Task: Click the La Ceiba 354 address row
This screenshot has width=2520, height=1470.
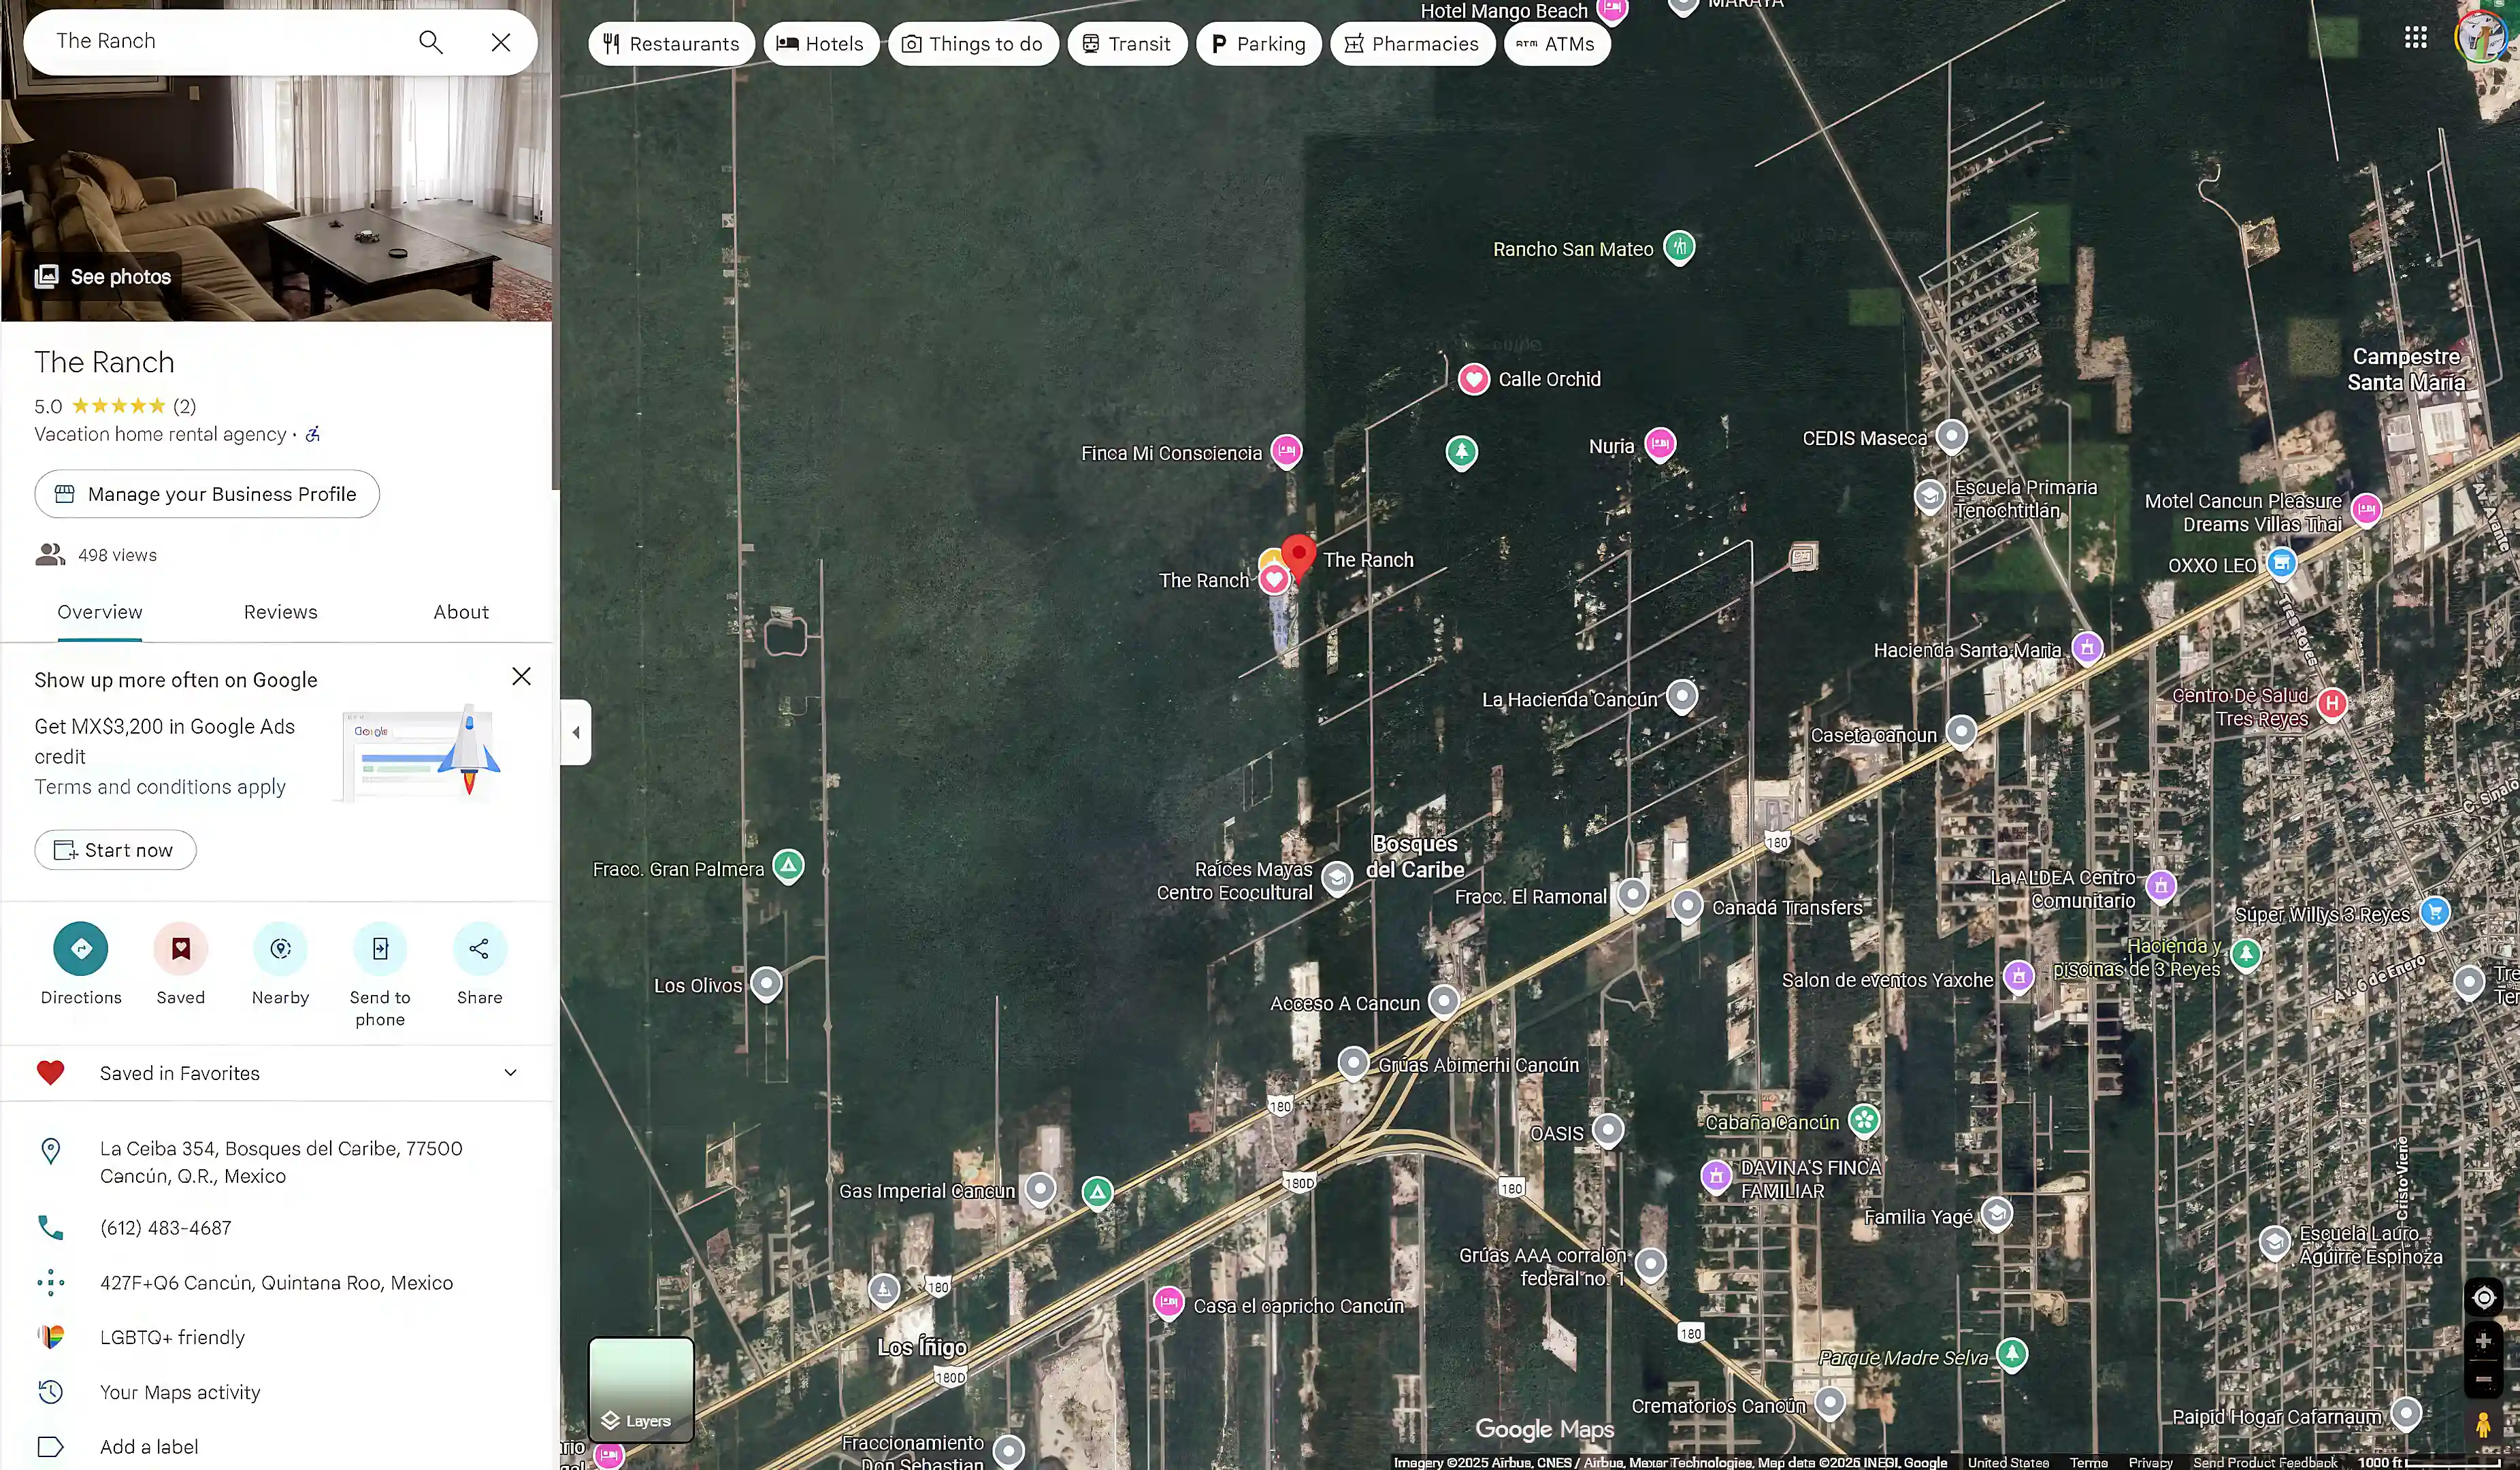Action: coord(277,1162)
